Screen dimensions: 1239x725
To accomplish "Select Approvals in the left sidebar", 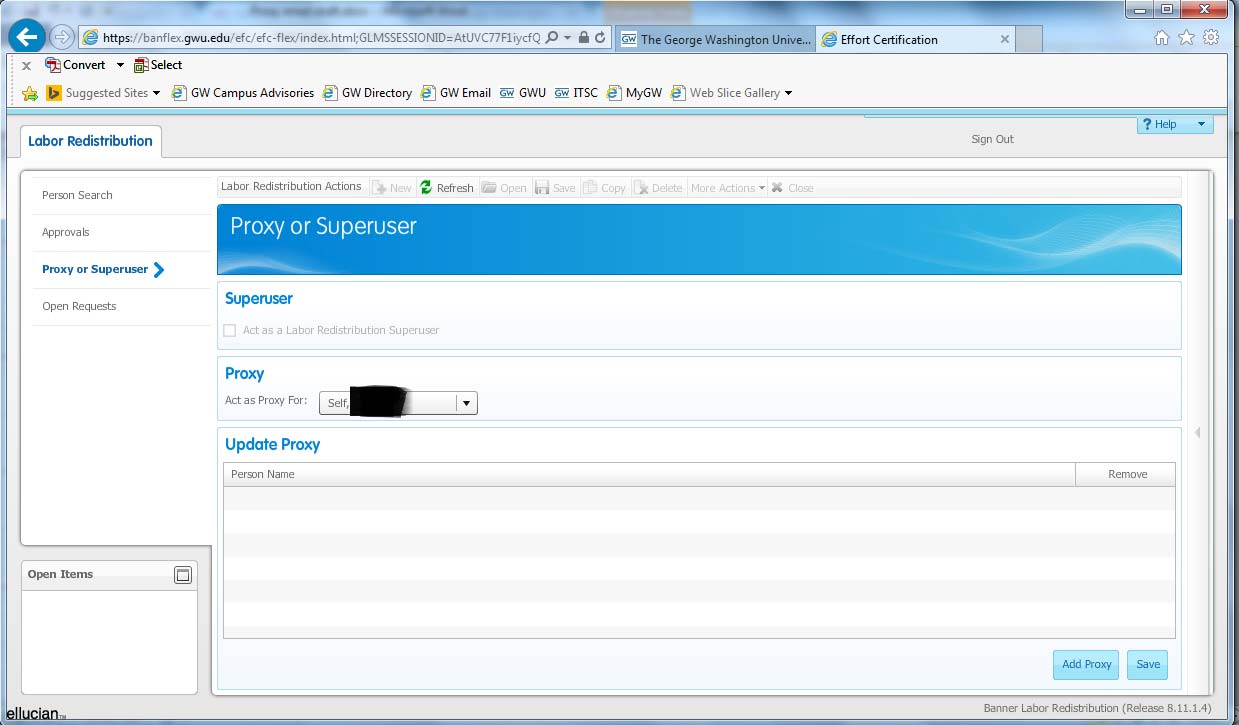I will (x=66, y=232).
